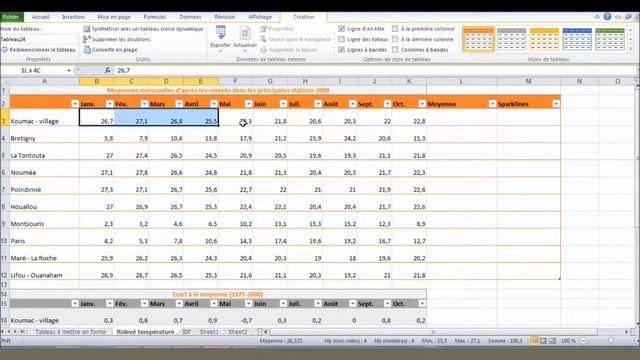The width and height of the screenshot is (640, 360).
Task: Click the table name field Tableau24
Action: (x=38, y=39)
